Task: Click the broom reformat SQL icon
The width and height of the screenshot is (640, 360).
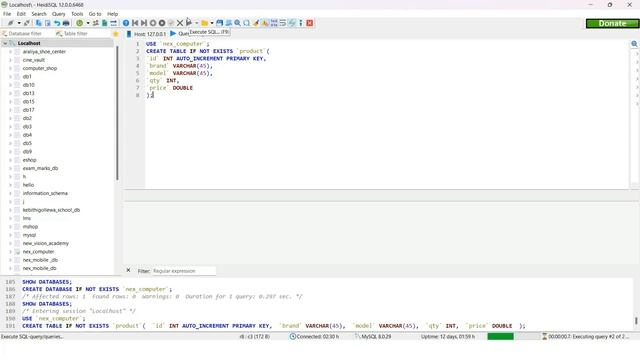Action: (256, 23)
